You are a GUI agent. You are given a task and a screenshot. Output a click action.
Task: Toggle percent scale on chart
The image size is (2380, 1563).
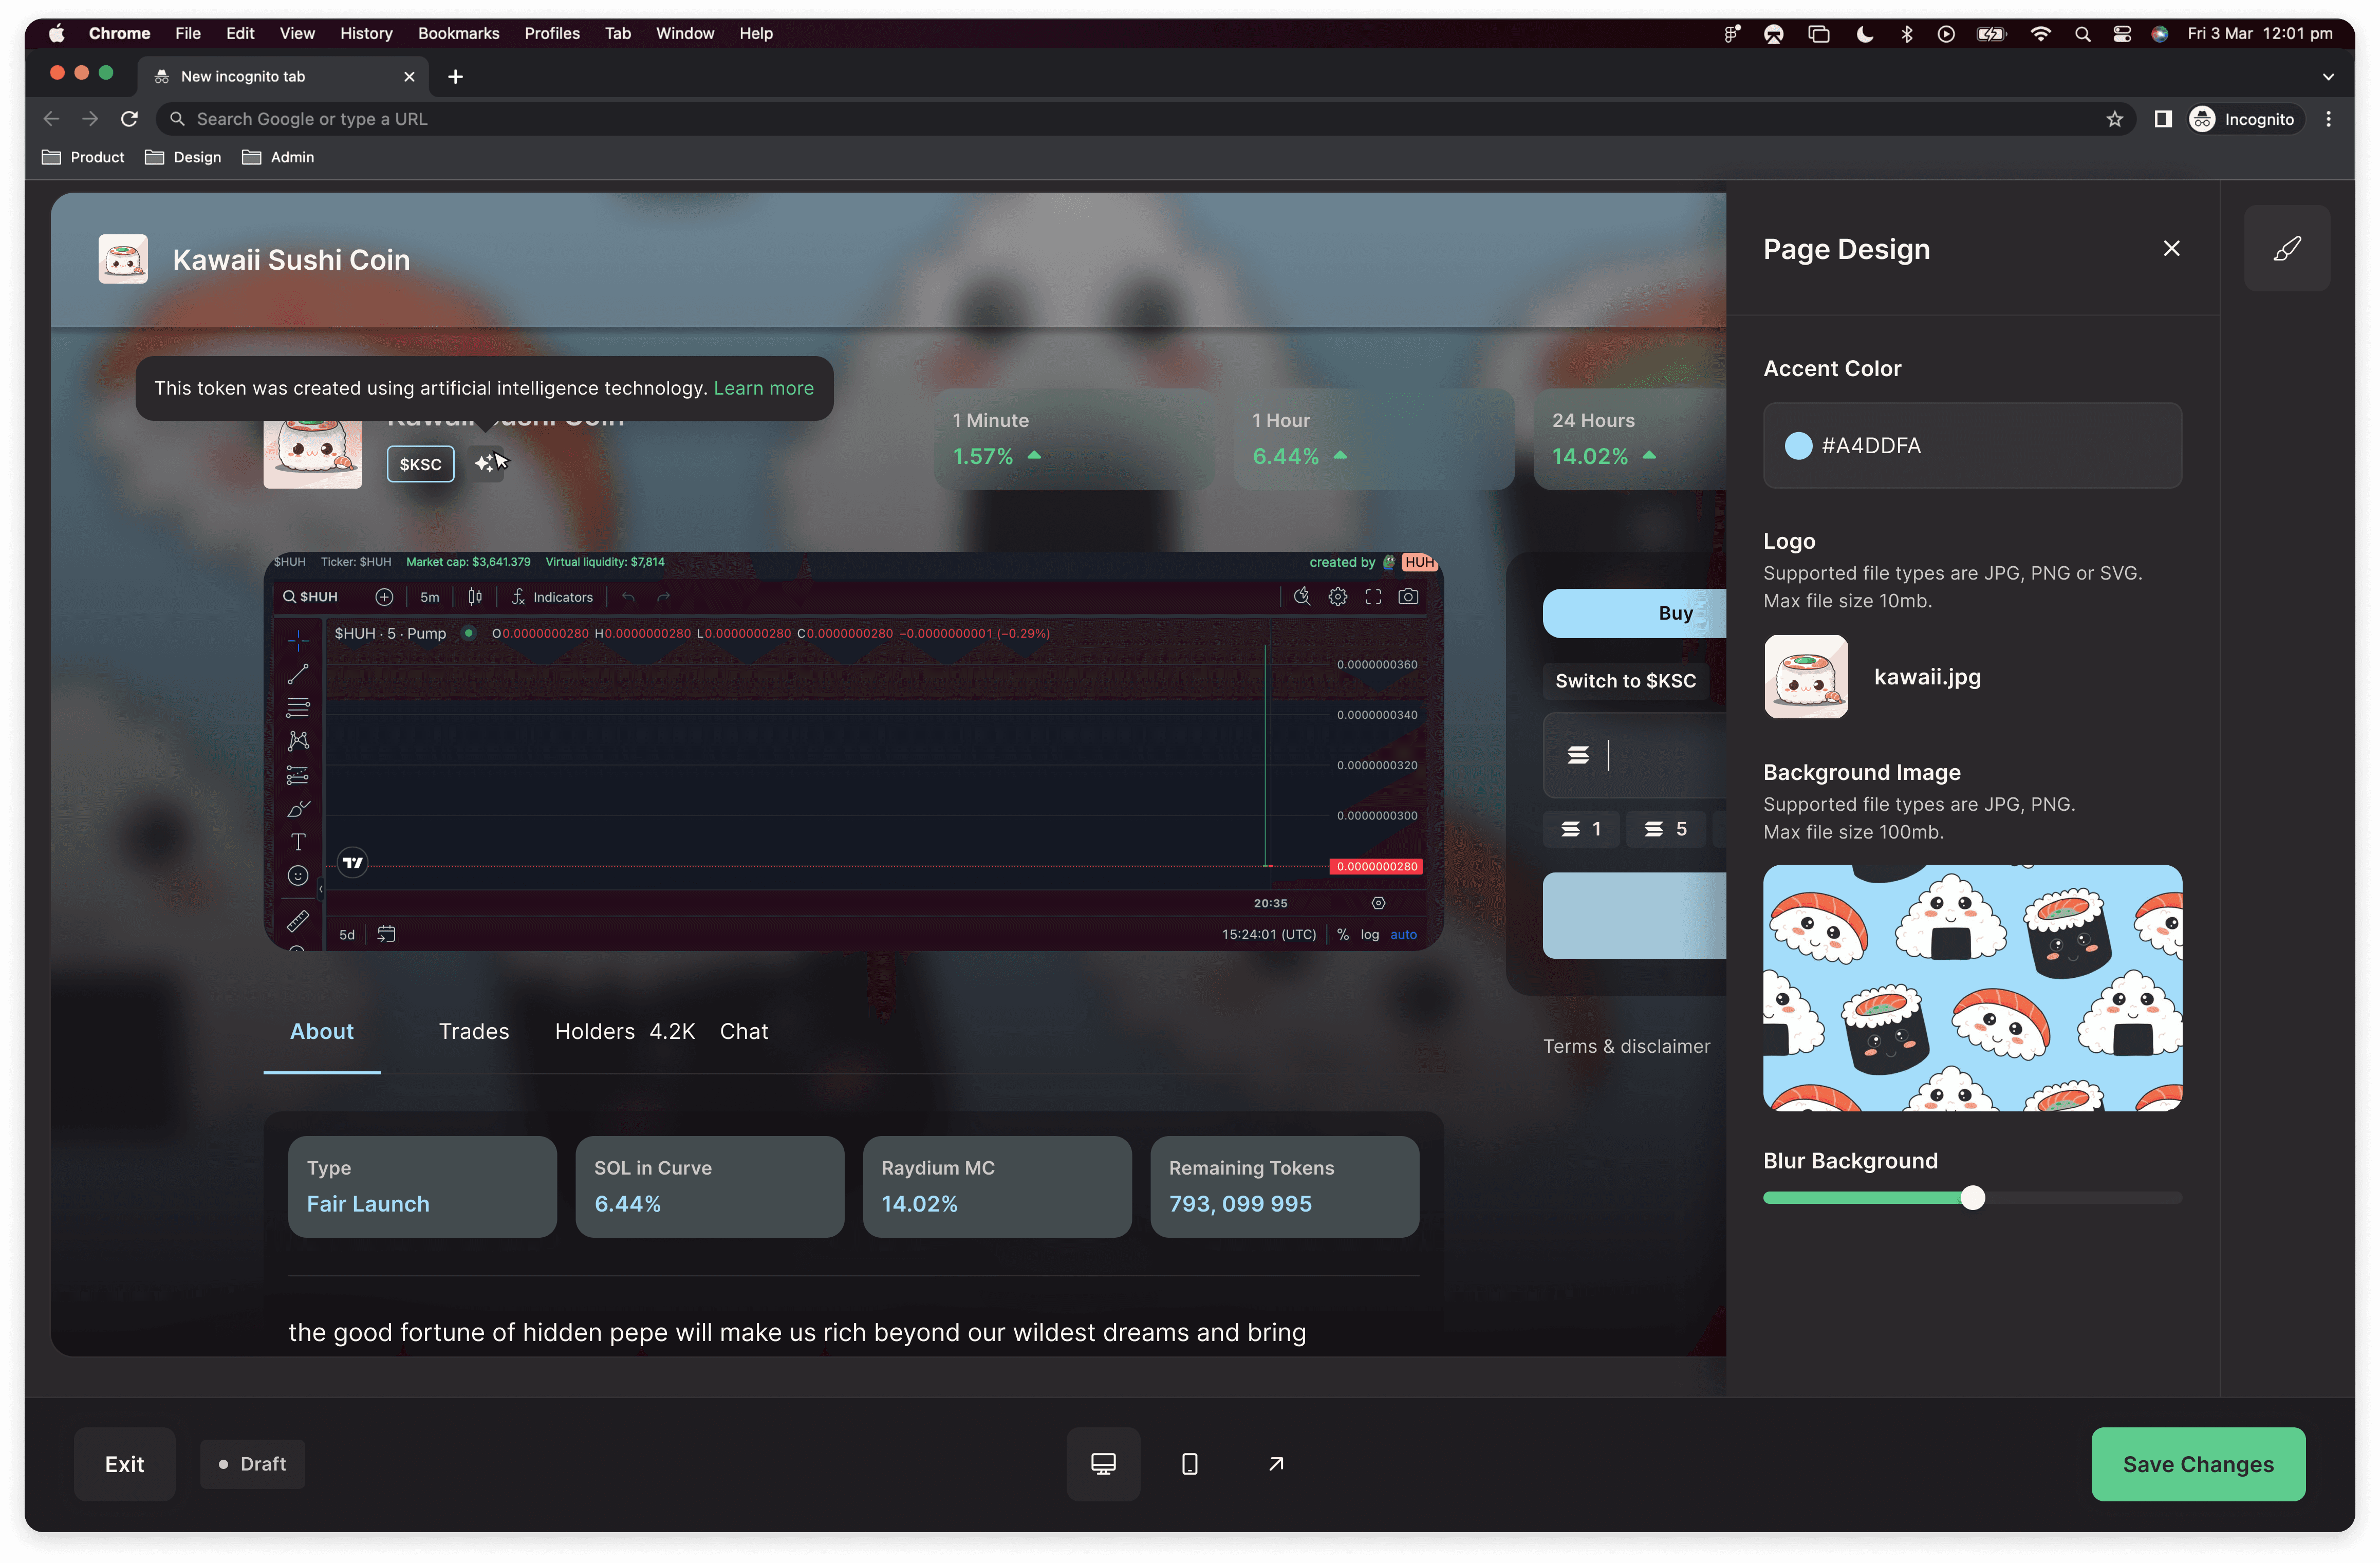[x=1342, y=934]
